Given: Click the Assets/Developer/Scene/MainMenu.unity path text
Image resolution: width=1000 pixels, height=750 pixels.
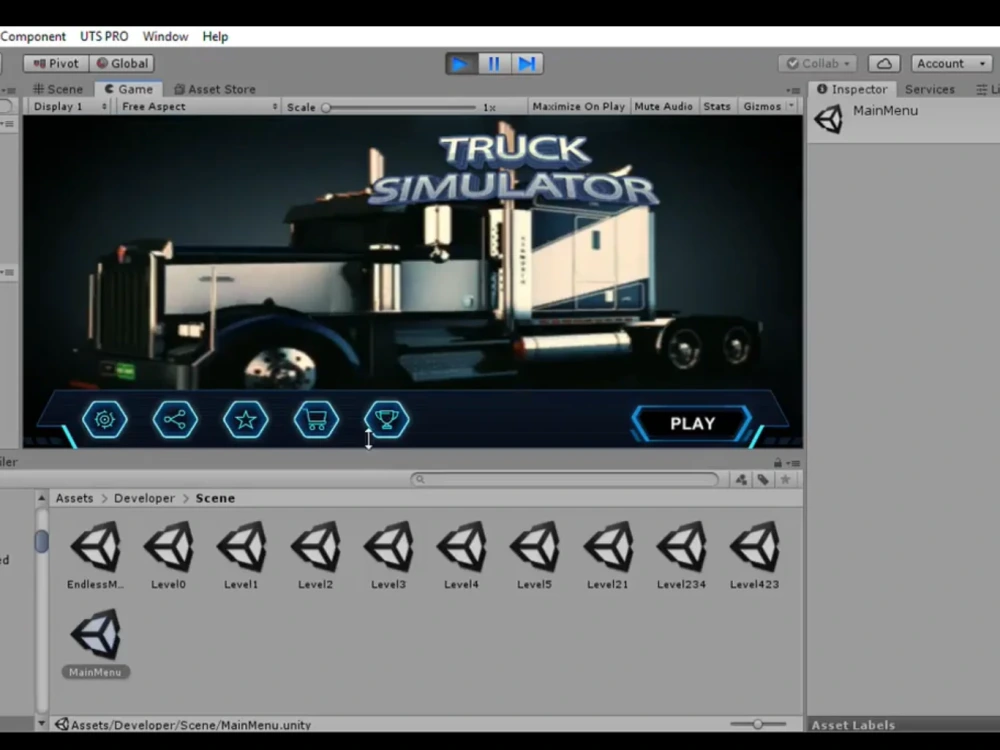Looking at the screenshot, I should pyautogui.click(x=191, y=724).
